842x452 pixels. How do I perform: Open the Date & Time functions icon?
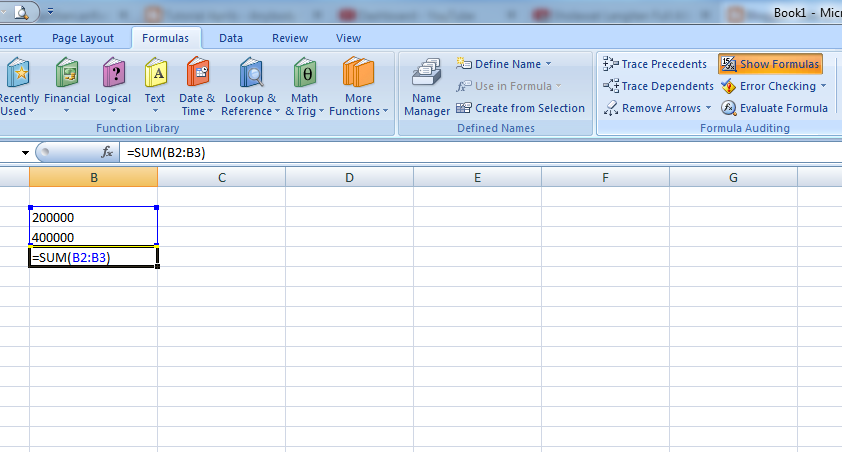[198, 72]
